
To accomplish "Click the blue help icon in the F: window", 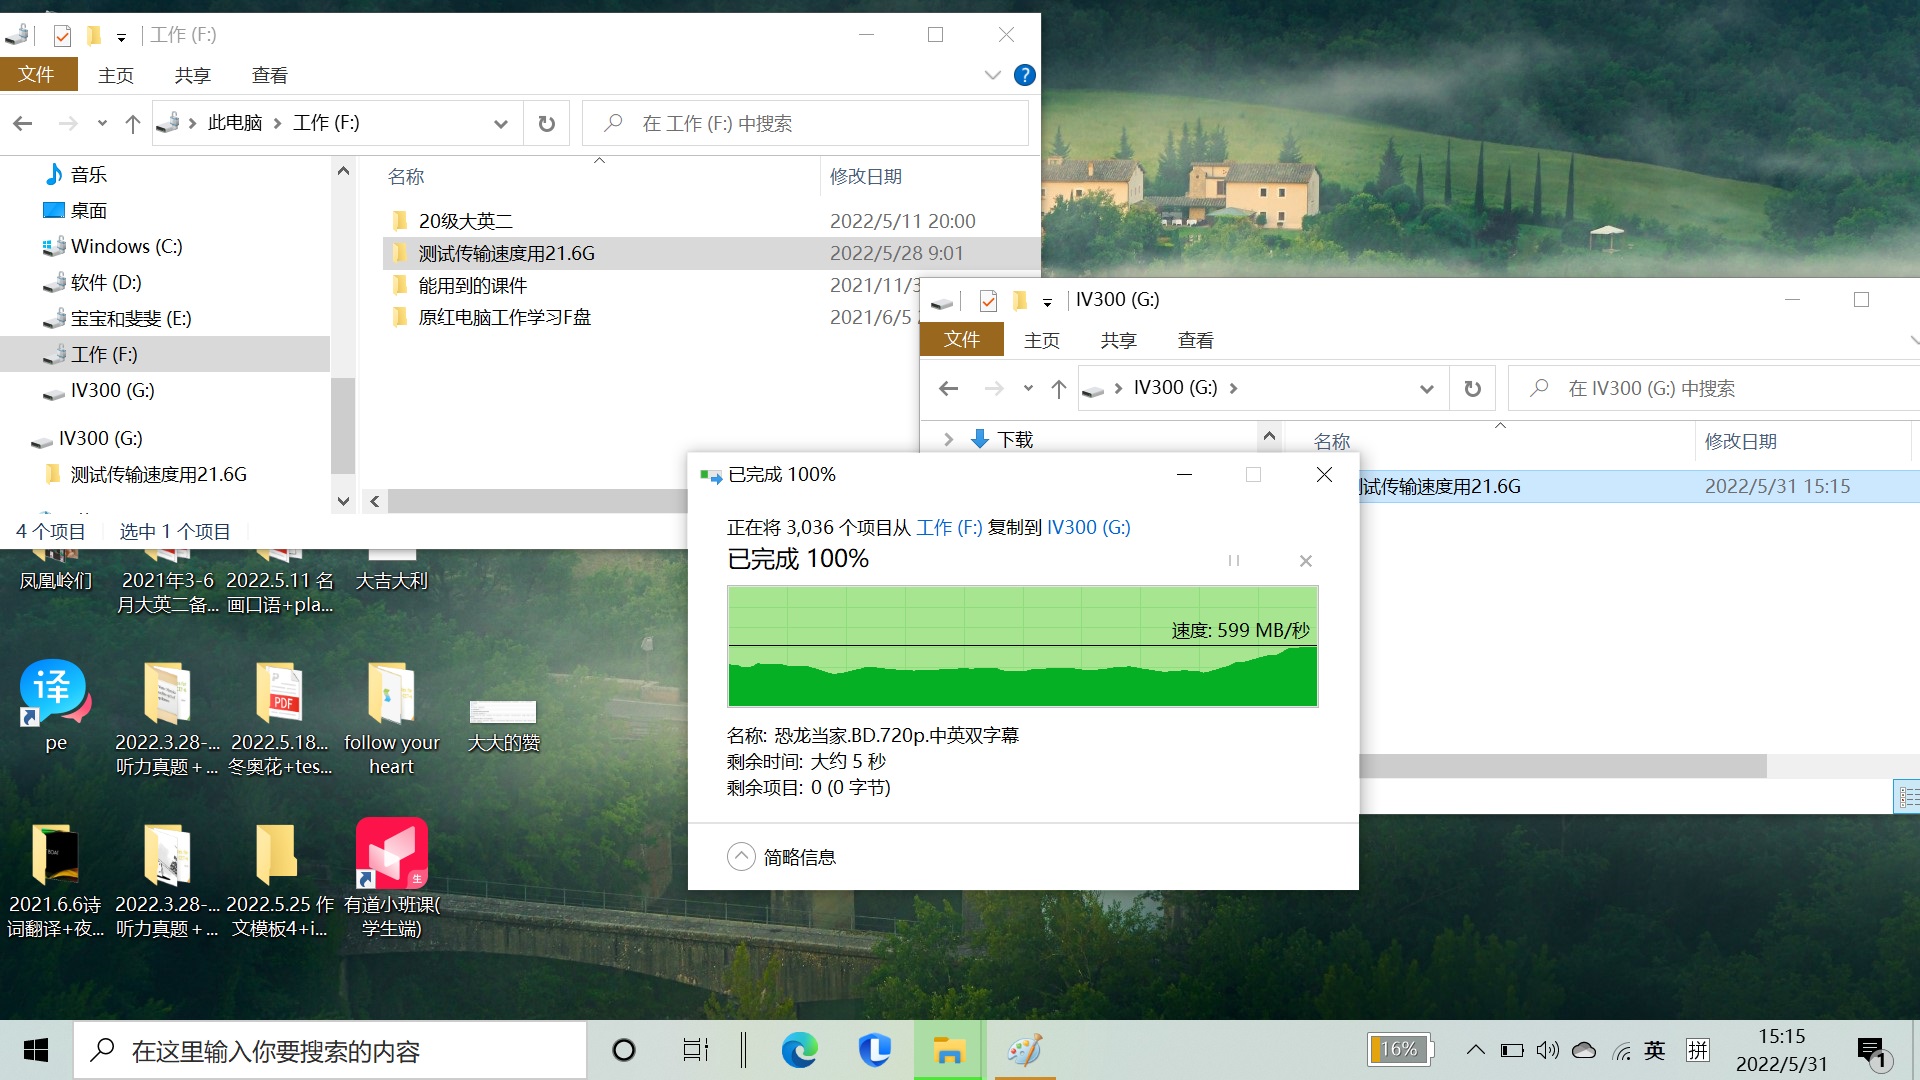I will [x=1024, y=75].
